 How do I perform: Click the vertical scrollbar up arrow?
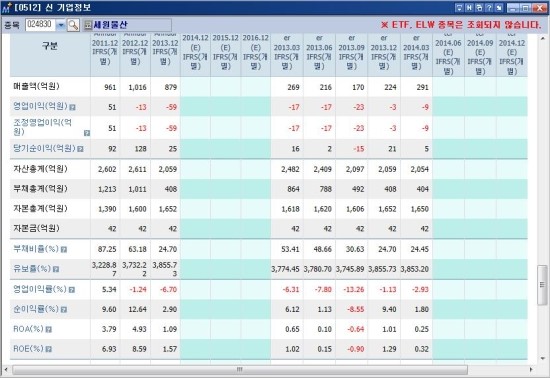(542, 38)
